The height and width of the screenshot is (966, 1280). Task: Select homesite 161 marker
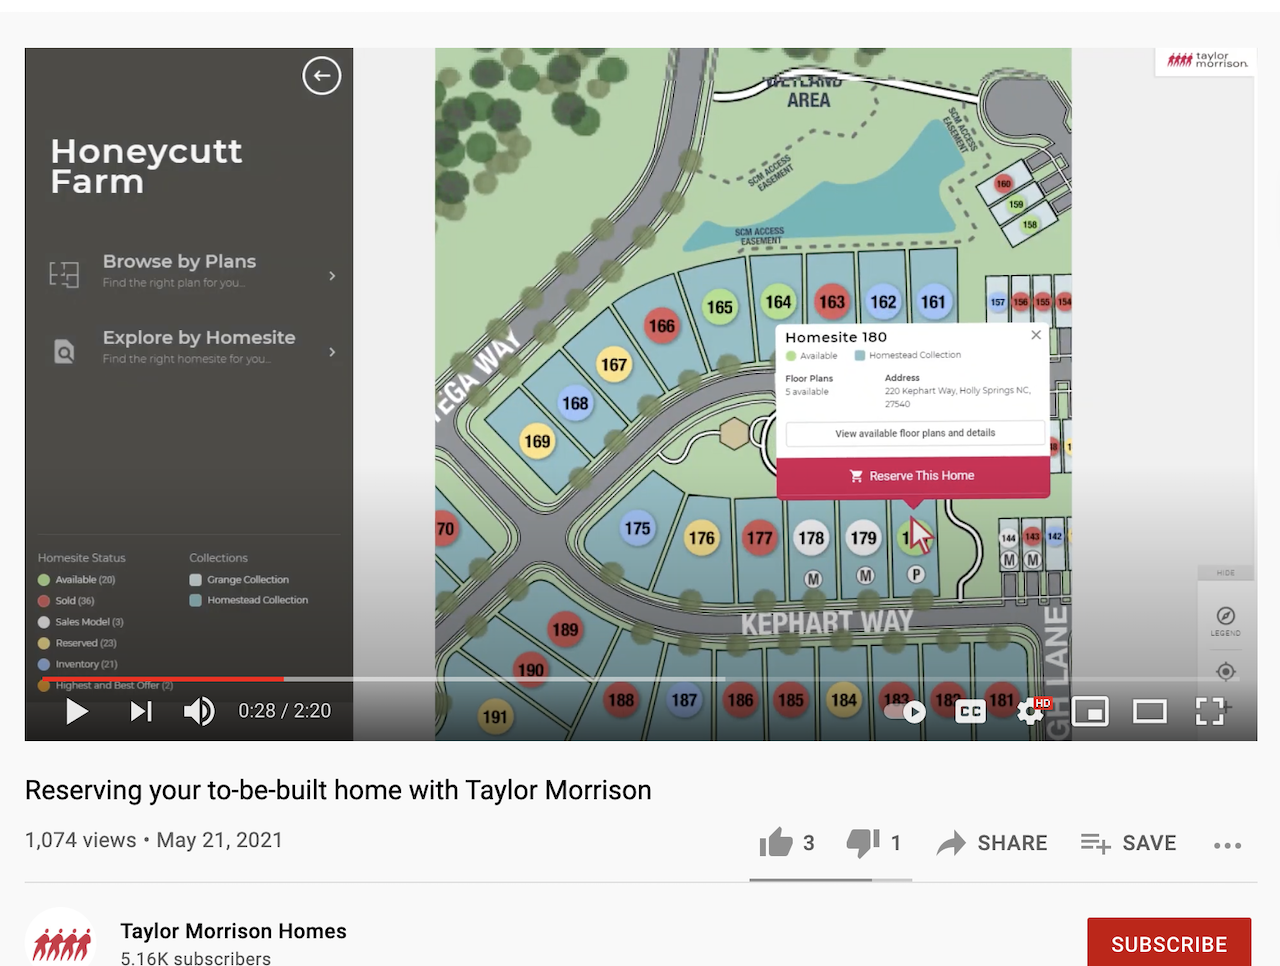(x=933, y=301)
